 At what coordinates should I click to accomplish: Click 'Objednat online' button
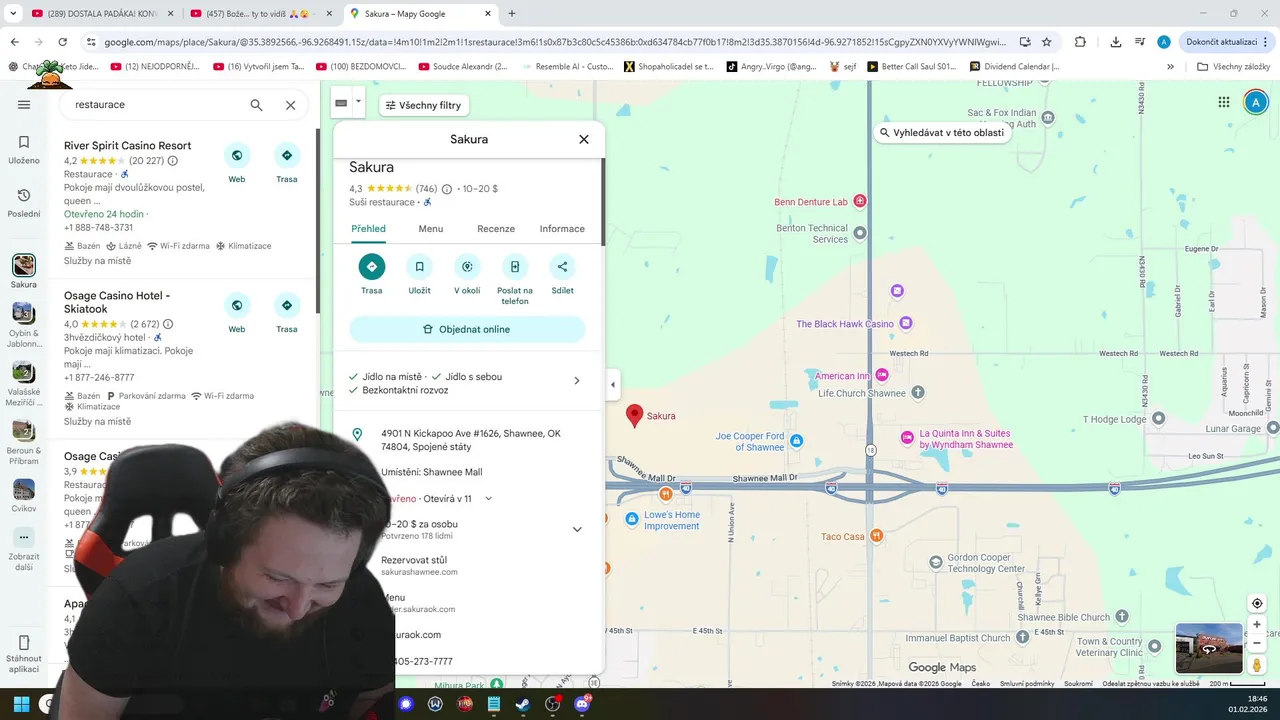[467, 329]
